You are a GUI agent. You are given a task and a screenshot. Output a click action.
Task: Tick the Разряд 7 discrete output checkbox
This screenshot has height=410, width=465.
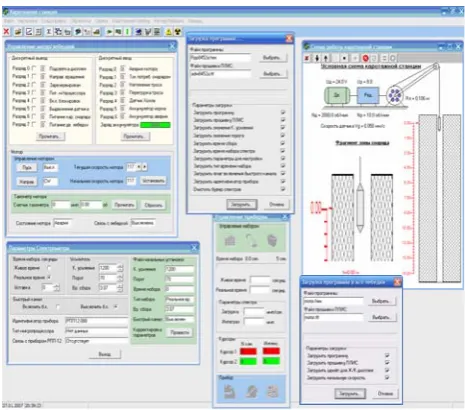(x=34, y=124)
